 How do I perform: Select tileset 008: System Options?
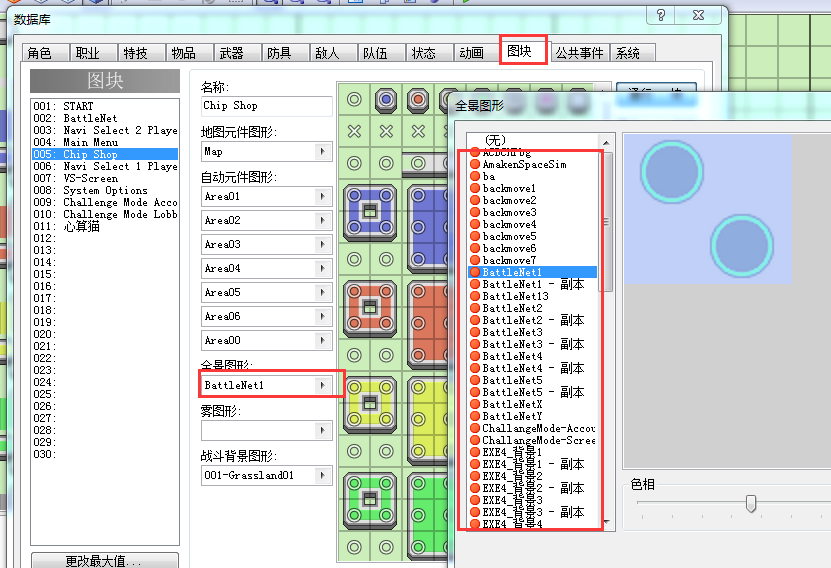click(105, 190)
